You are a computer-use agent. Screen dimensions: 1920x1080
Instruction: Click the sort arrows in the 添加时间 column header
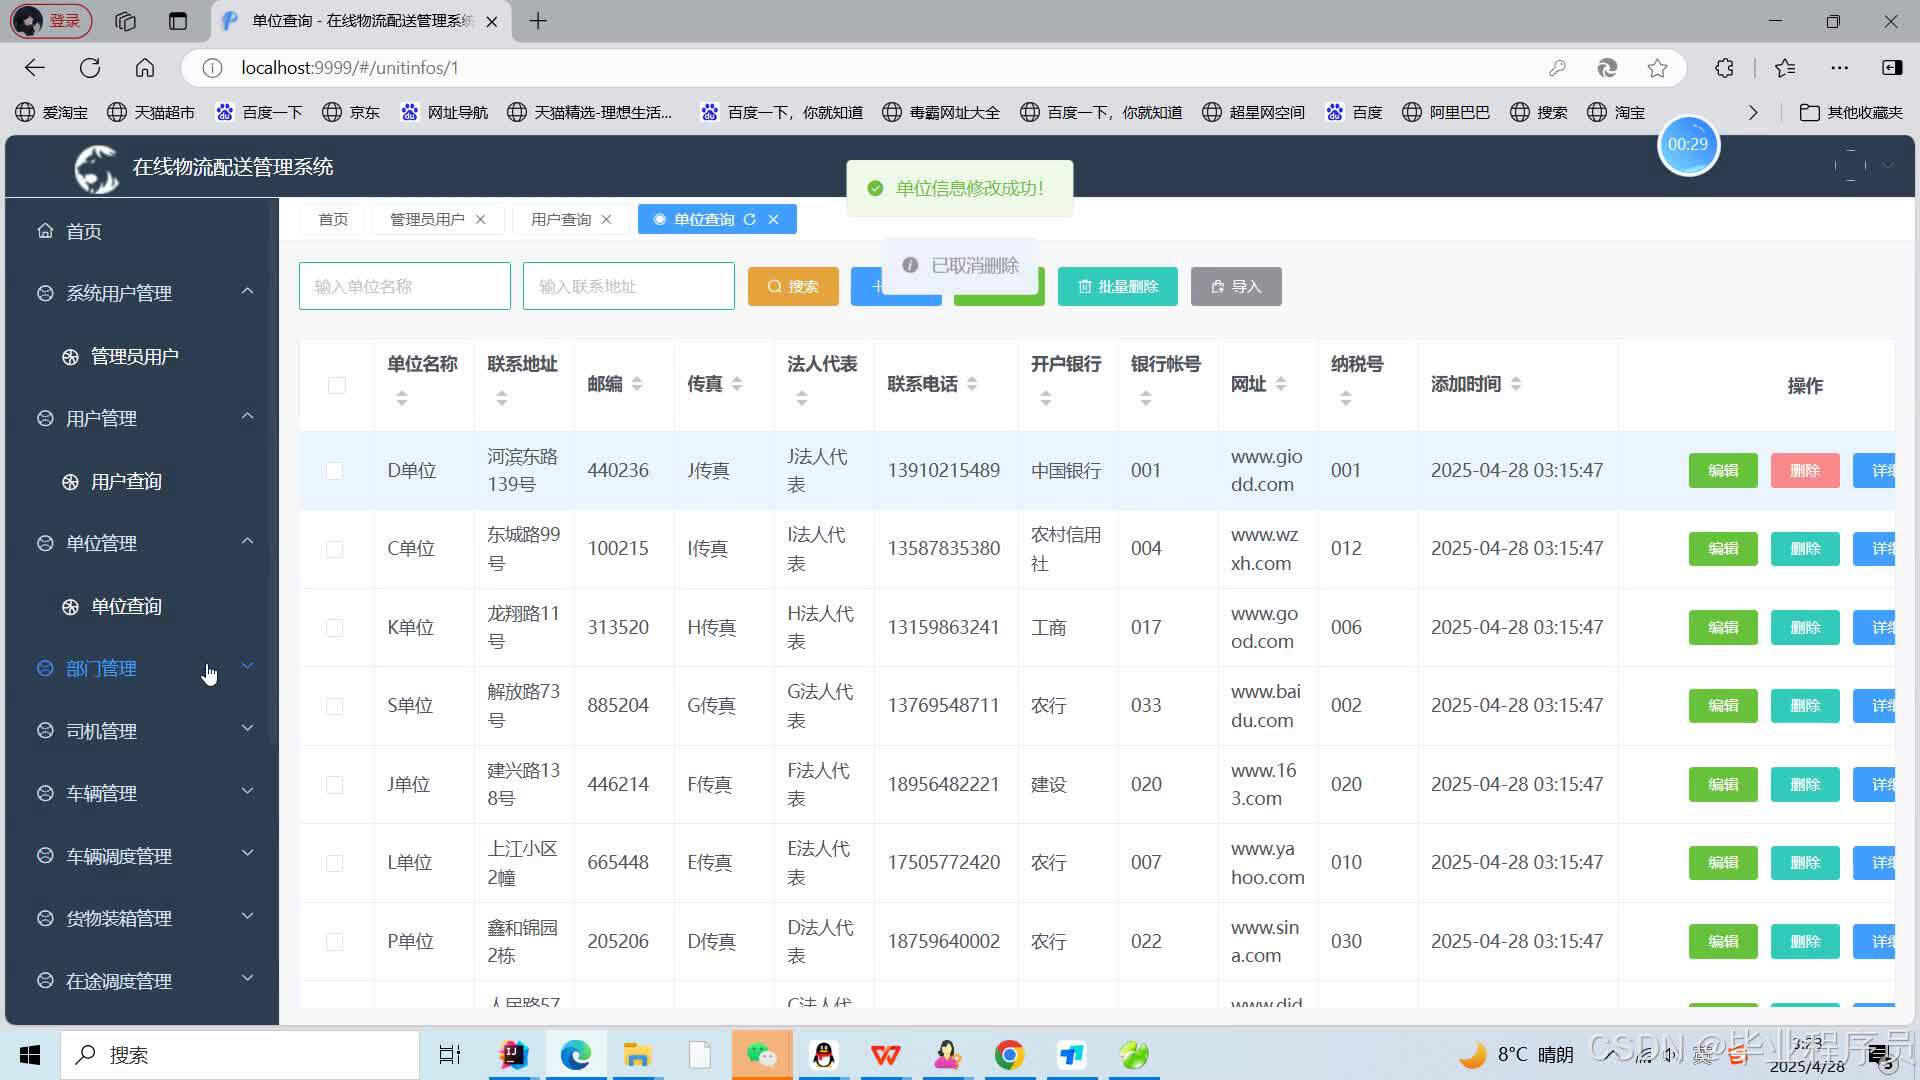(x=1516, y=384)
